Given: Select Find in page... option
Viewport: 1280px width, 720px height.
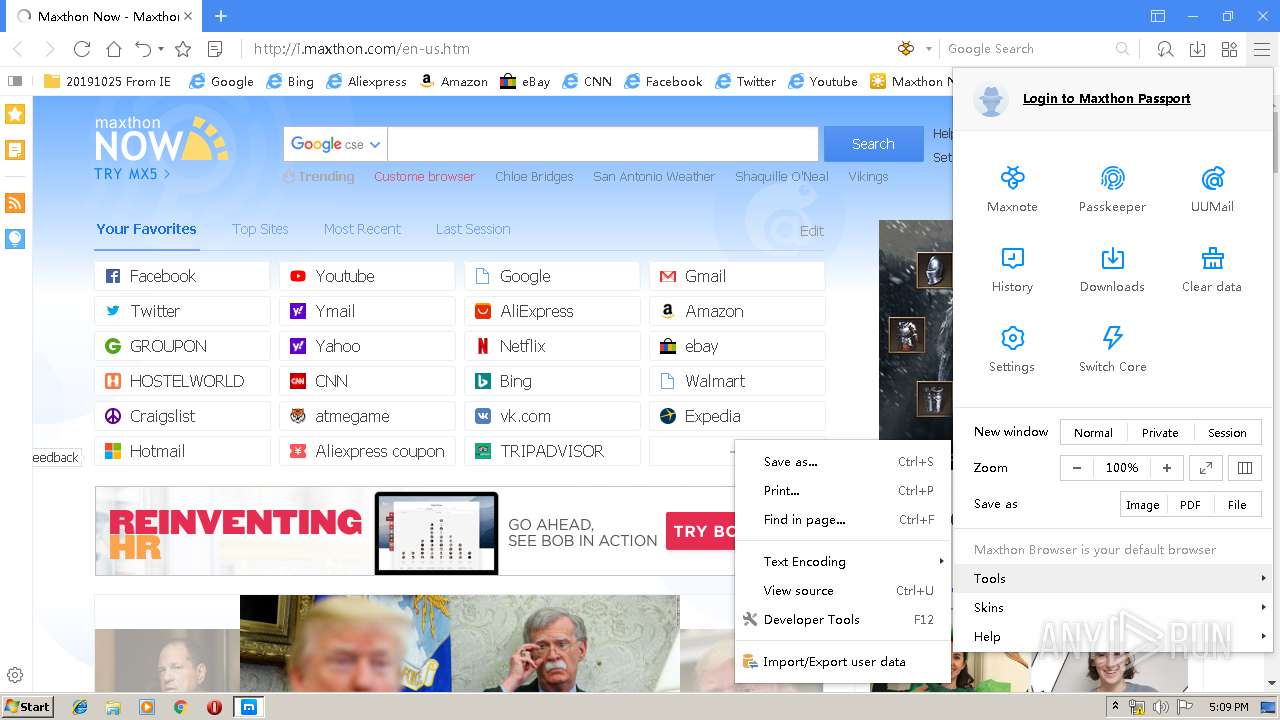Looking at the screenshot, I should point(842,520).
